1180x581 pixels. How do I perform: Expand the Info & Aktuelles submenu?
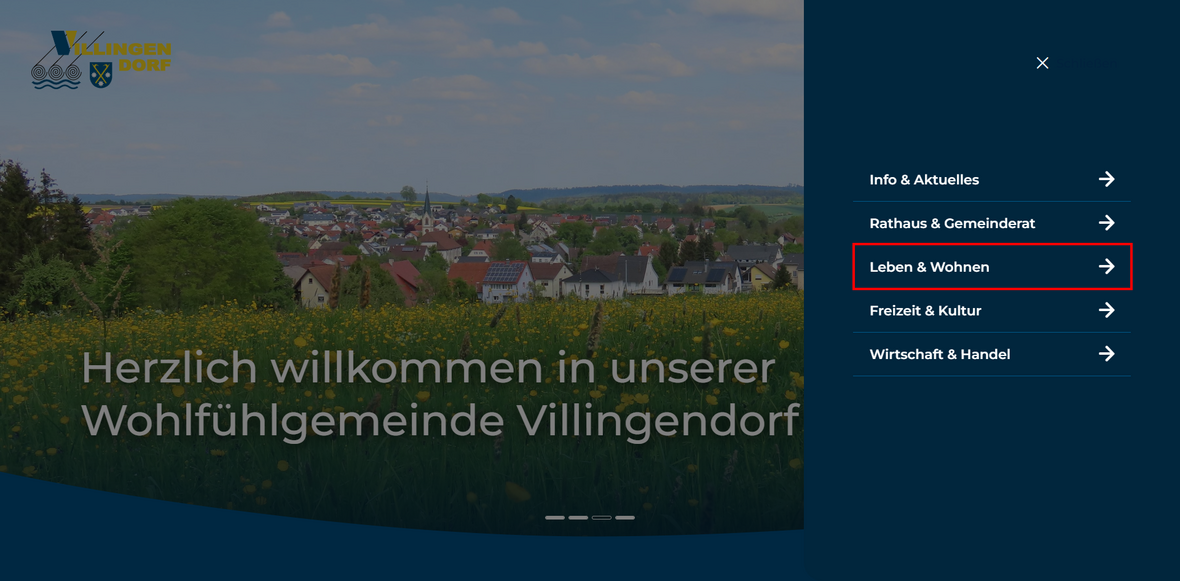click(924, 179)
